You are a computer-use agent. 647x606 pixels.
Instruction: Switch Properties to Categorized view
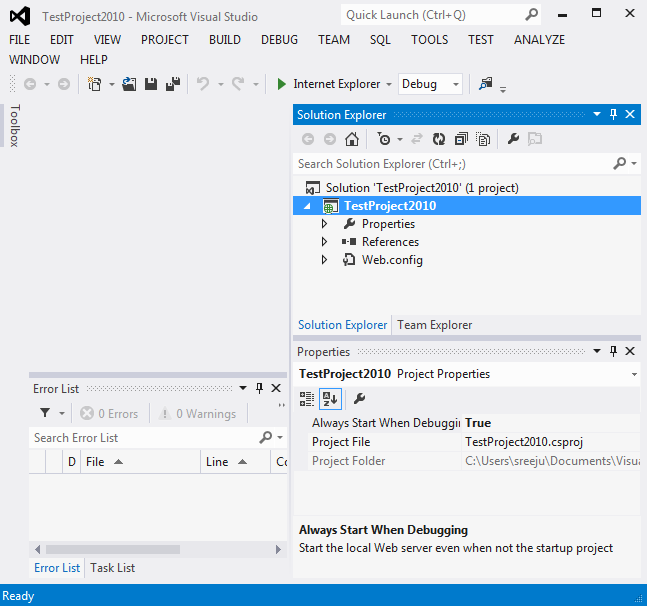307,399
